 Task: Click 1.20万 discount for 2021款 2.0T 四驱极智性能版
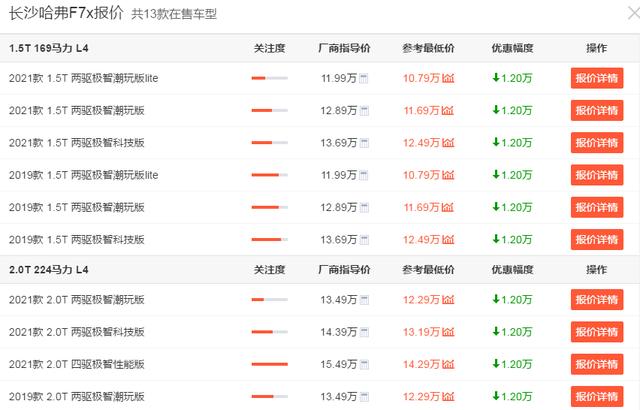(x=512, y=364)
